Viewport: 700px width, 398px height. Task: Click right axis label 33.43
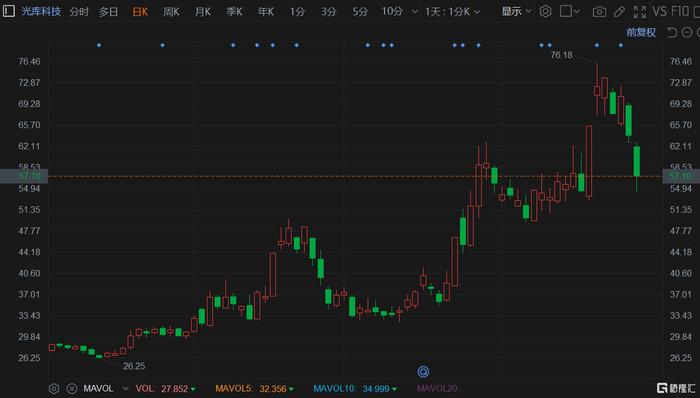(681, 315)
